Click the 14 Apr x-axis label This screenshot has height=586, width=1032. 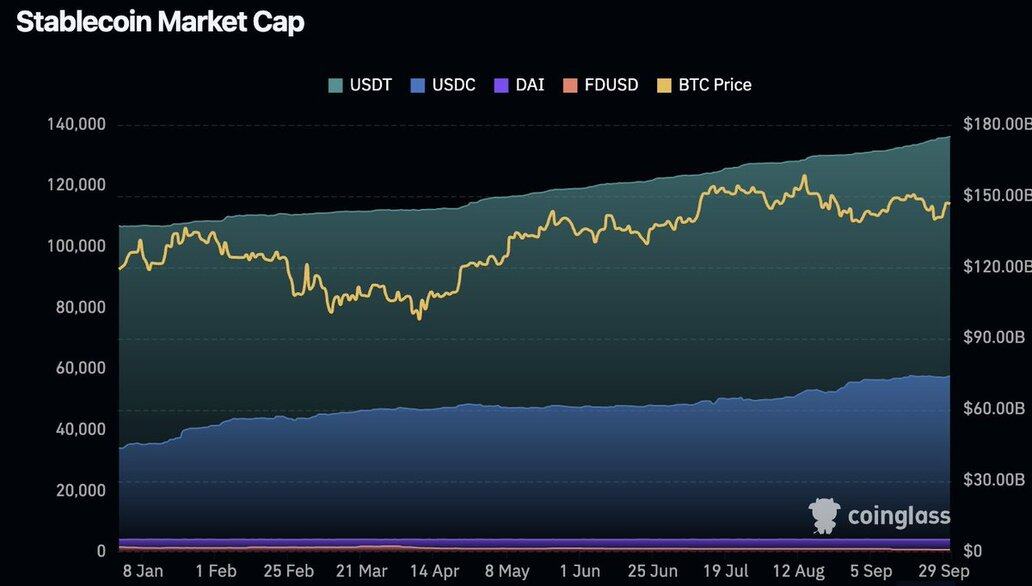(433, 571)
